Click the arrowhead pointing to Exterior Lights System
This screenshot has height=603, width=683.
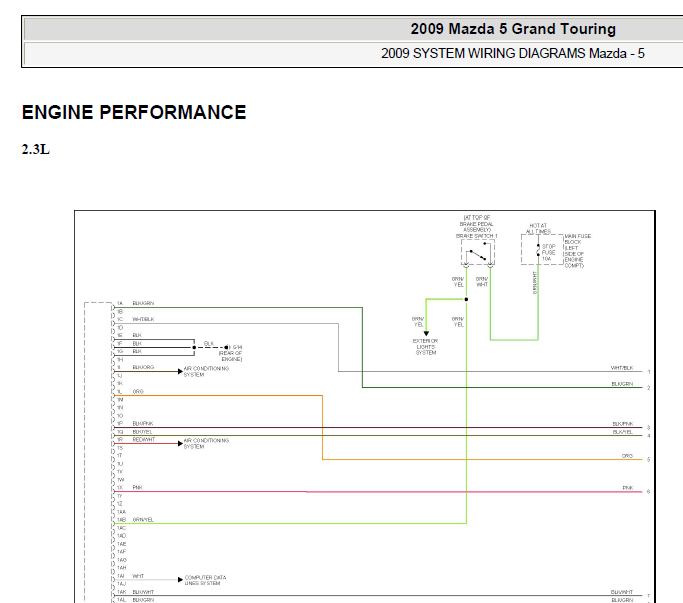point(426,333)
